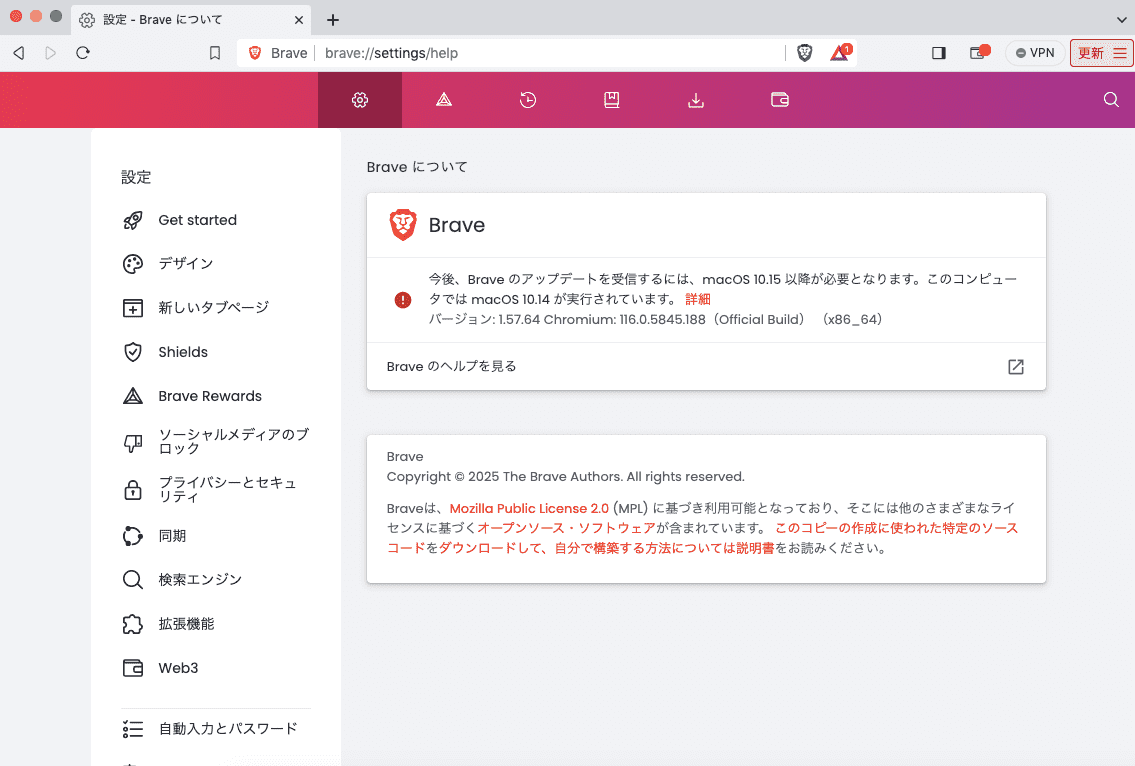The width and height of the screenshot is (1135, 766).
Task: Bookmark this page with the bookmark icon
Action: pyautogui.click(x=215, y=53)
